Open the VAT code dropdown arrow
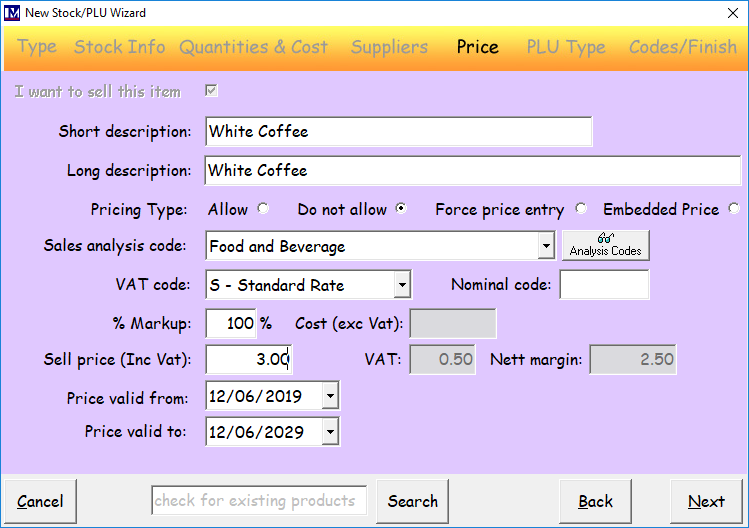Image resolution: width=749 pixels, height=528 pixels. click(402, 285)
